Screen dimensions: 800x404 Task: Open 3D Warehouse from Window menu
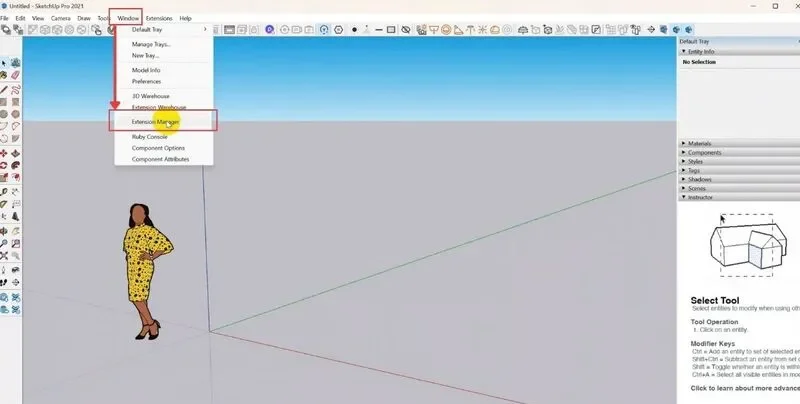(x=164, y=96)
